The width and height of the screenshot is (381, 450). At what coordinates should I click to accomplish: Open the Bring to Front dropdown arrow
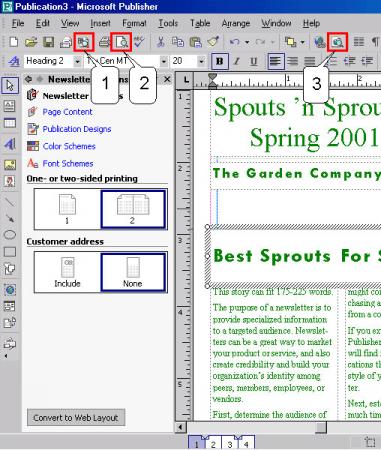point(302,42)
